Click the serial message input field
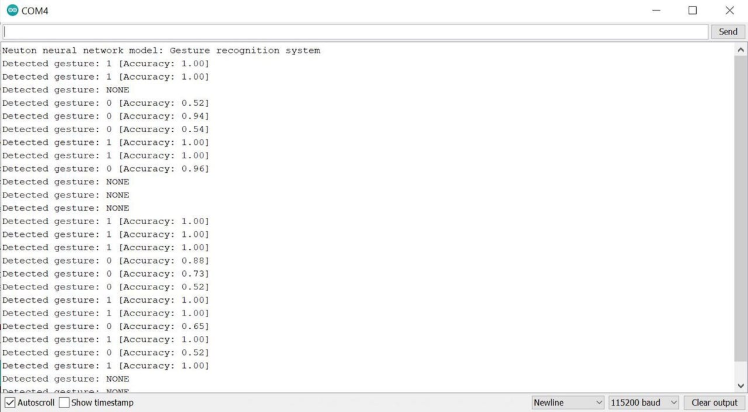The width and height of the screenshot is (748, 412). (x=355, y=32)
